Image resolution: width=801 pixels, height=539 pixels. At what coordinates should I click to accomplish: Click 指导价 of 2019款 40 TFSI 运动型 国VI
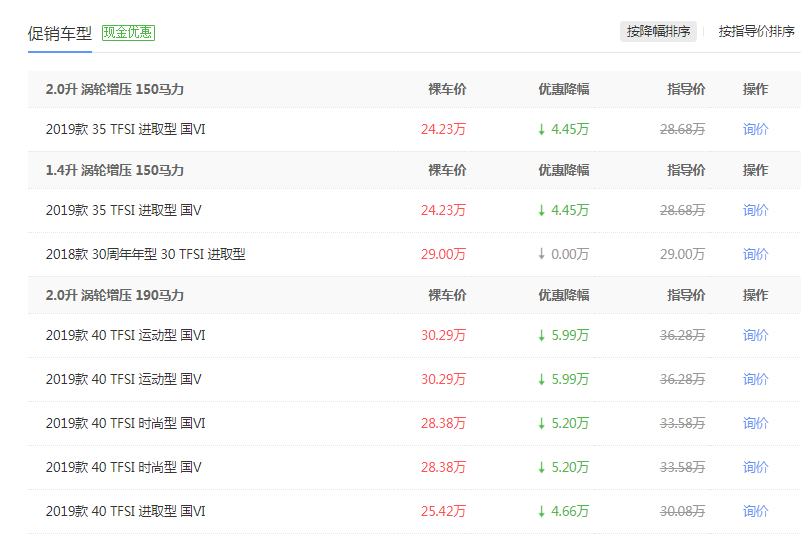coord(682,335)
